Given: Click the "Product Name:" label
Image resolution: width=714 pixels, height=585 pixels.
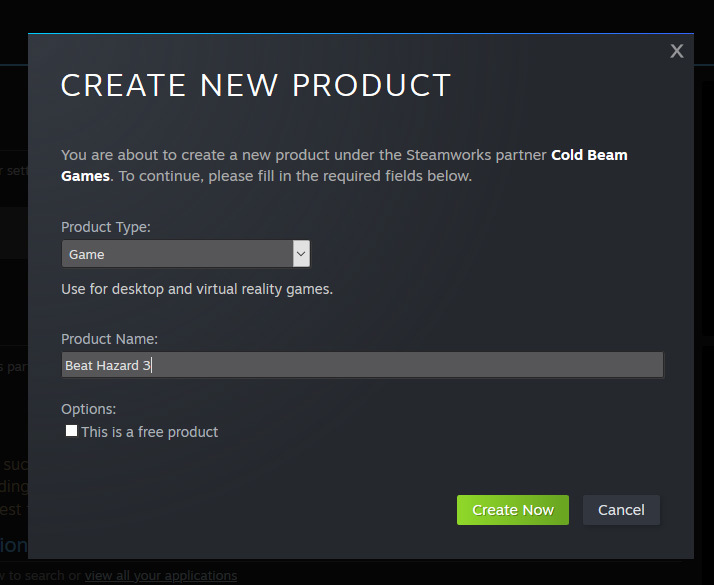Looking at the screenshot, I should tap(110, 339).
